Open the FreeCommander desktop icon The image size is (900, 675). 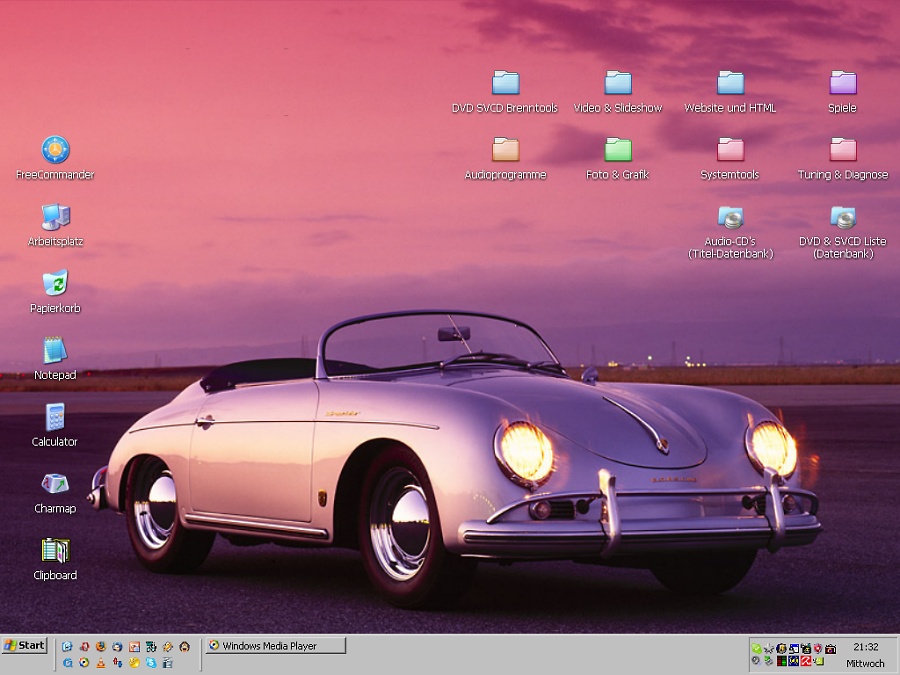(x=55, y=158)
